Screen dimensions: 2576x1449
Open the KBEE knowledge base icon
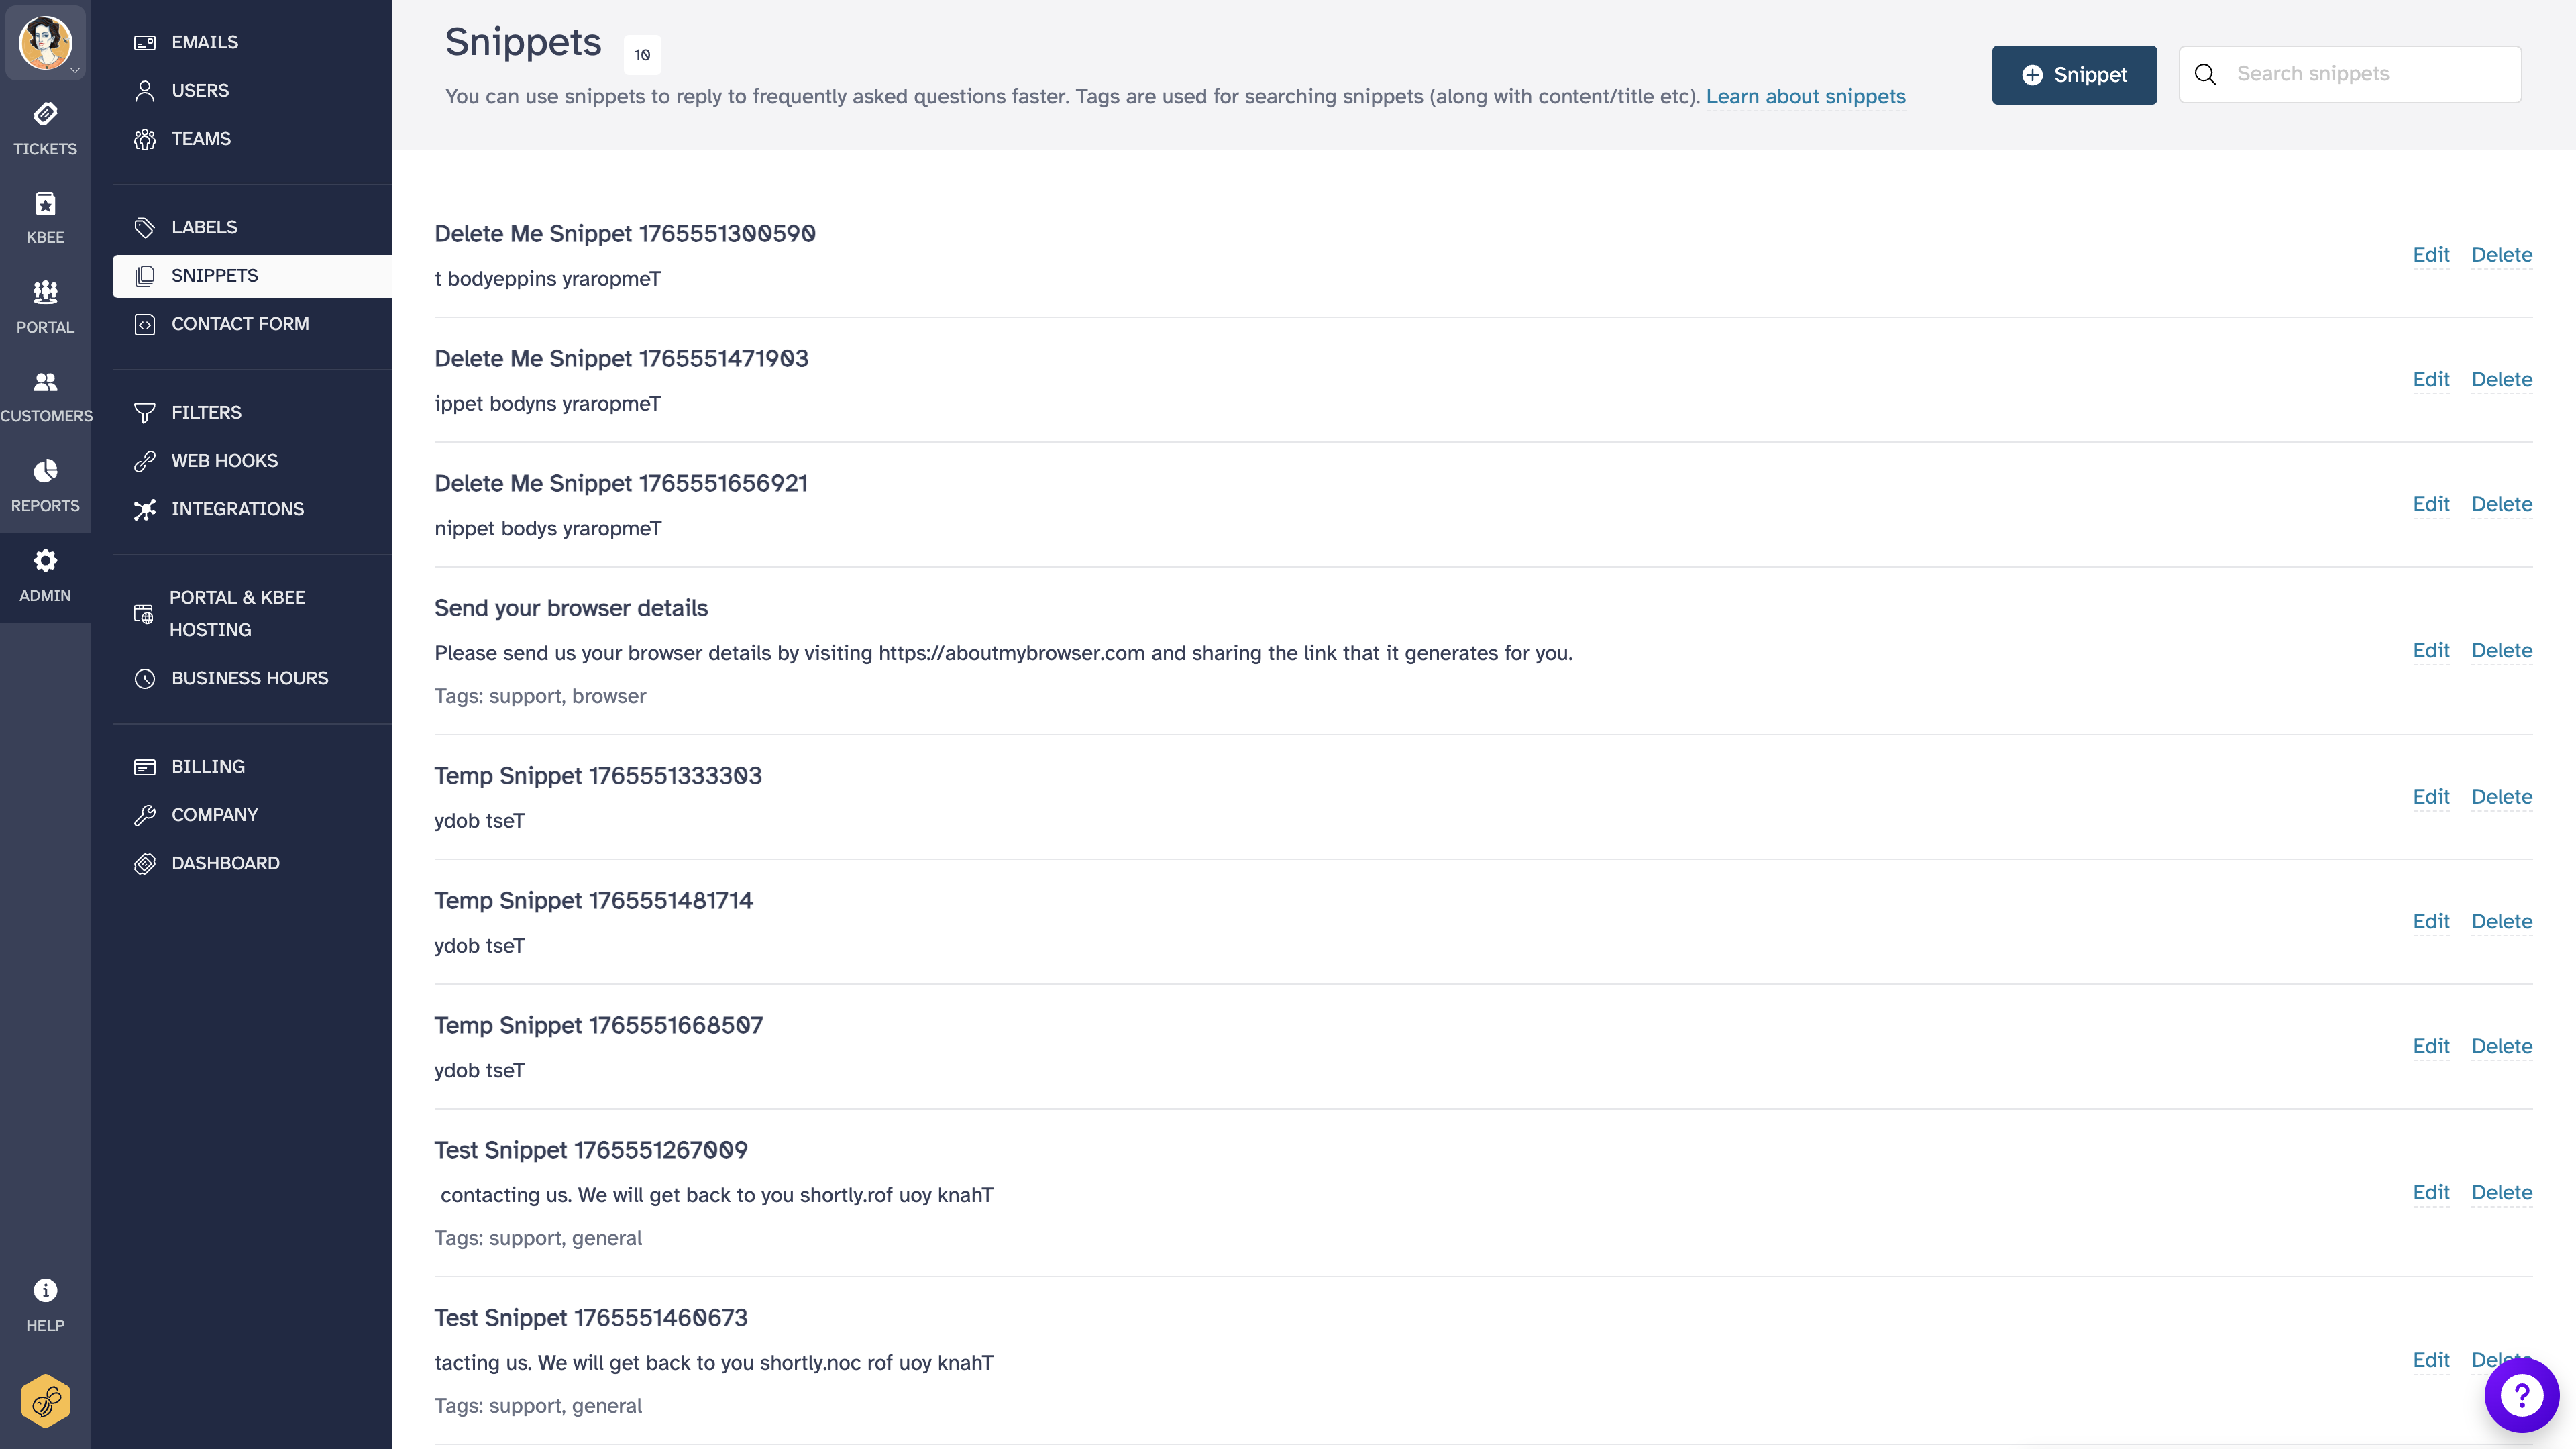[x=45, y=215]
